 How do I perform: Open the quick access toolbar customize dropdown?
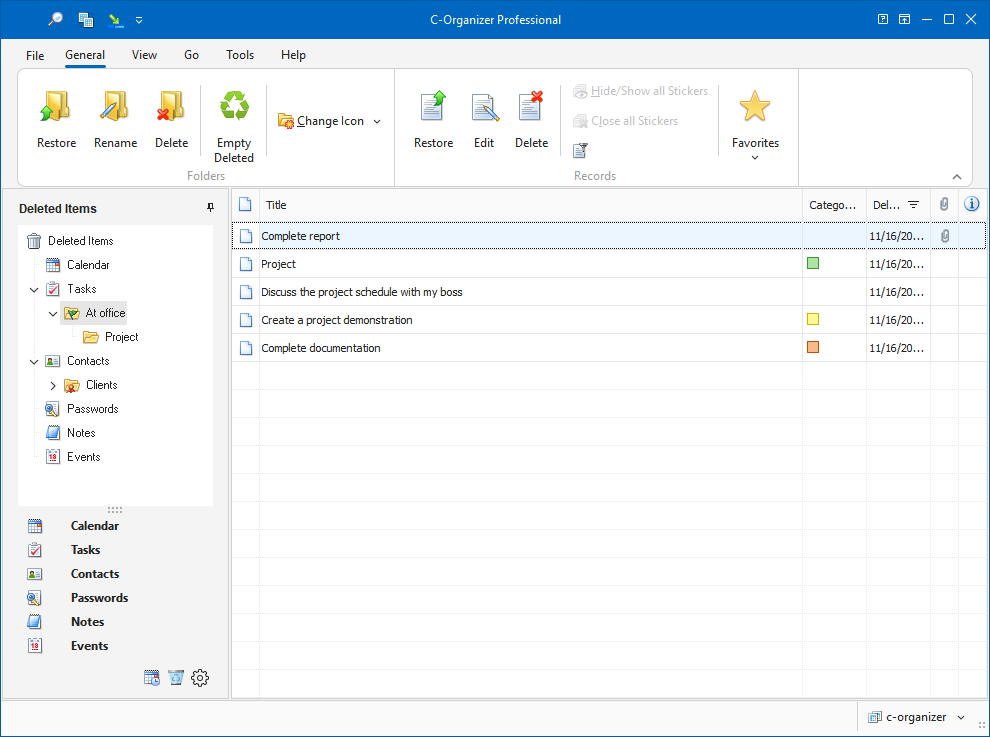click(x=139, y=20)
